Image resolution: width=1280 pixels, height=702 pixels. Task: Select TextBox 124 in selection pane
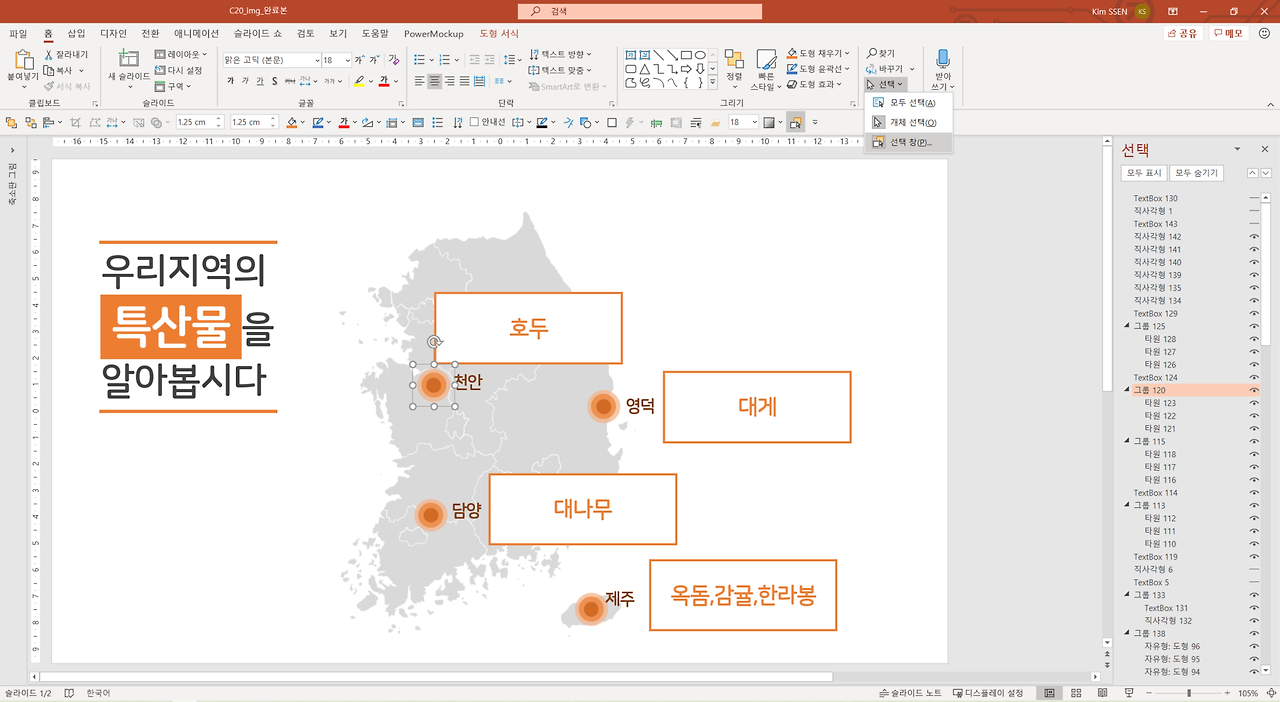tap(1155, 378)
